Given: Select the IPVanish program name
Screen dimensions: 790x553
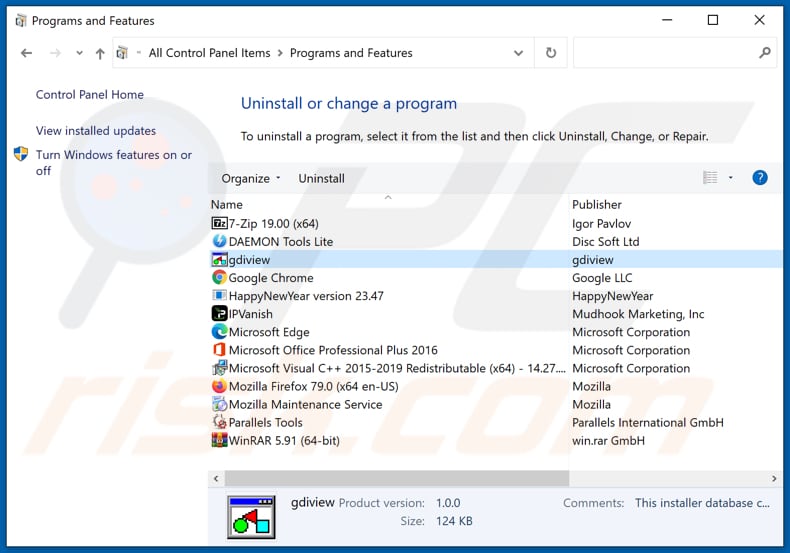Looking at the screenshot, I should pos(250,314).
